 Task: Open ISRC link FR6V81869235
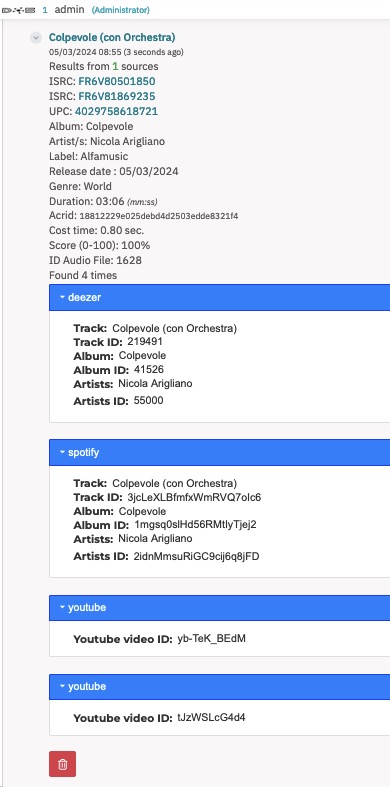coord(116,96)
